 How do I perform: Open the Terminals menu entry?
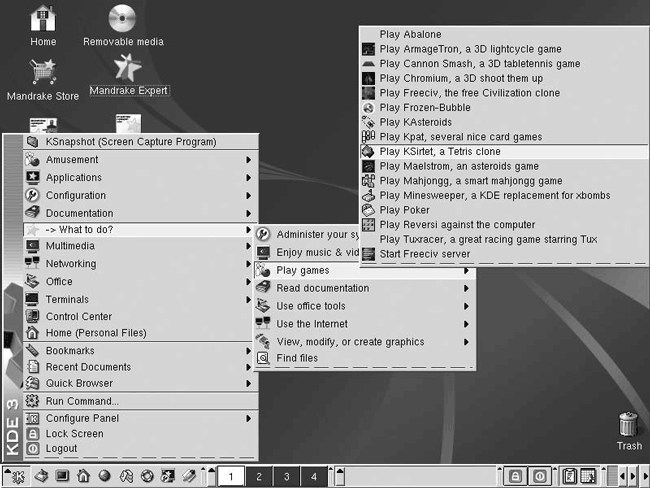[141, 299]
